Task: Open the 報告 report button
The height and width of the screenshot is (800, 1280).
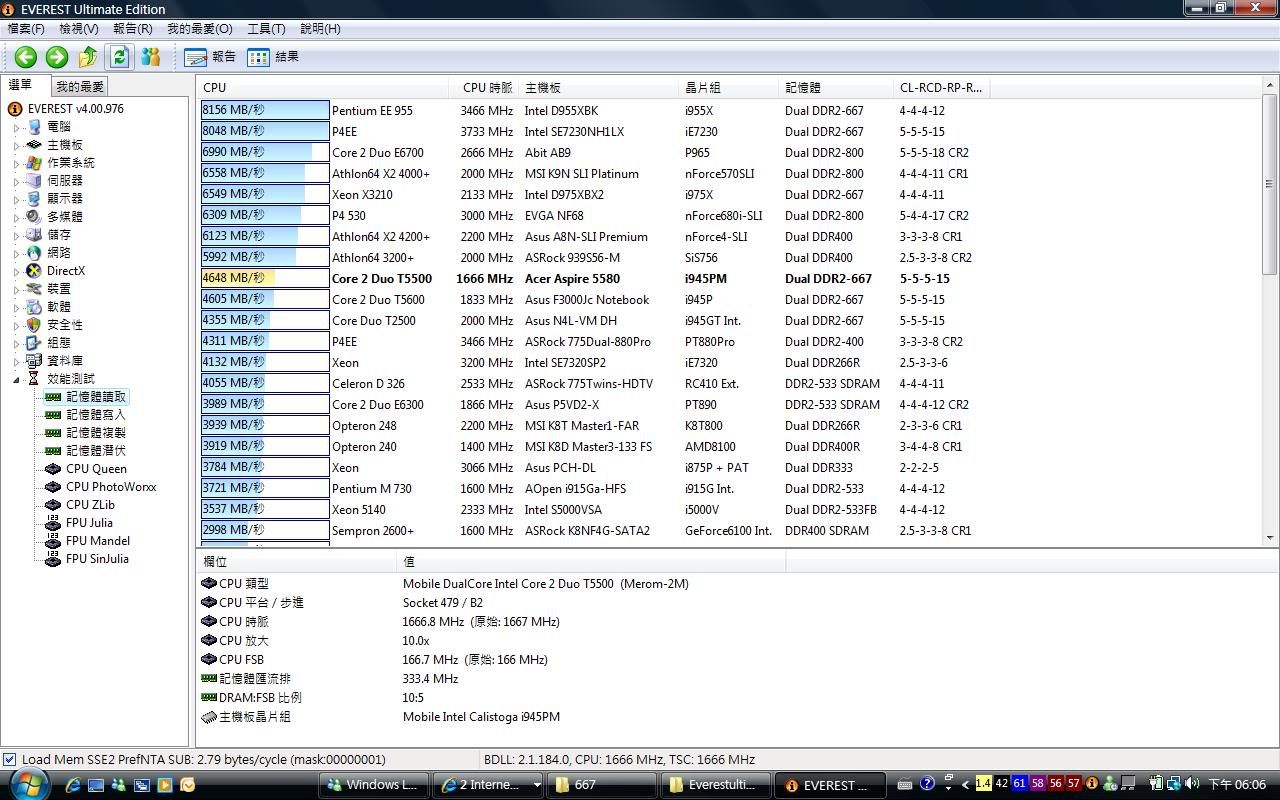Action: coord(211,57)
